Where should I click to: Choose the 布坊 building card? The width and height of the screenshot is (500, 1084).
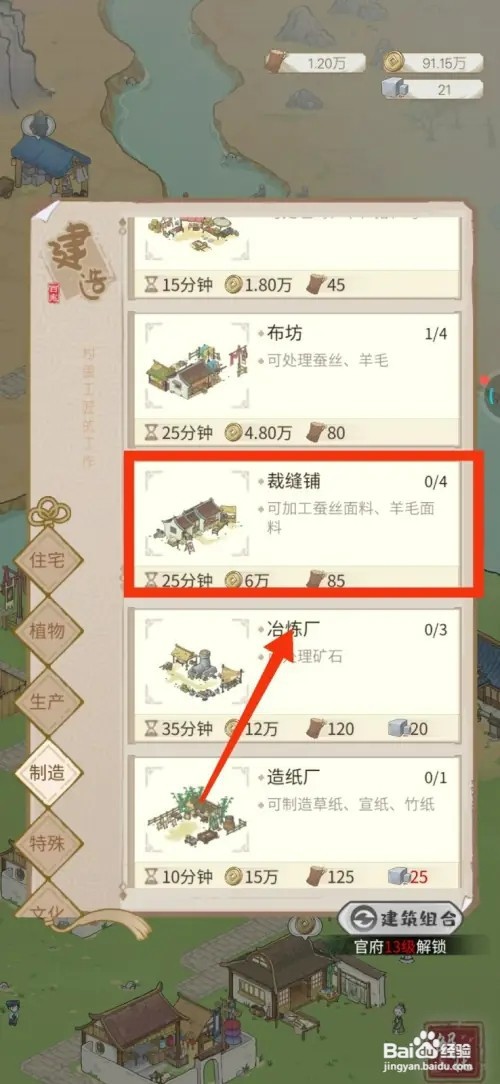click(295, 378)
